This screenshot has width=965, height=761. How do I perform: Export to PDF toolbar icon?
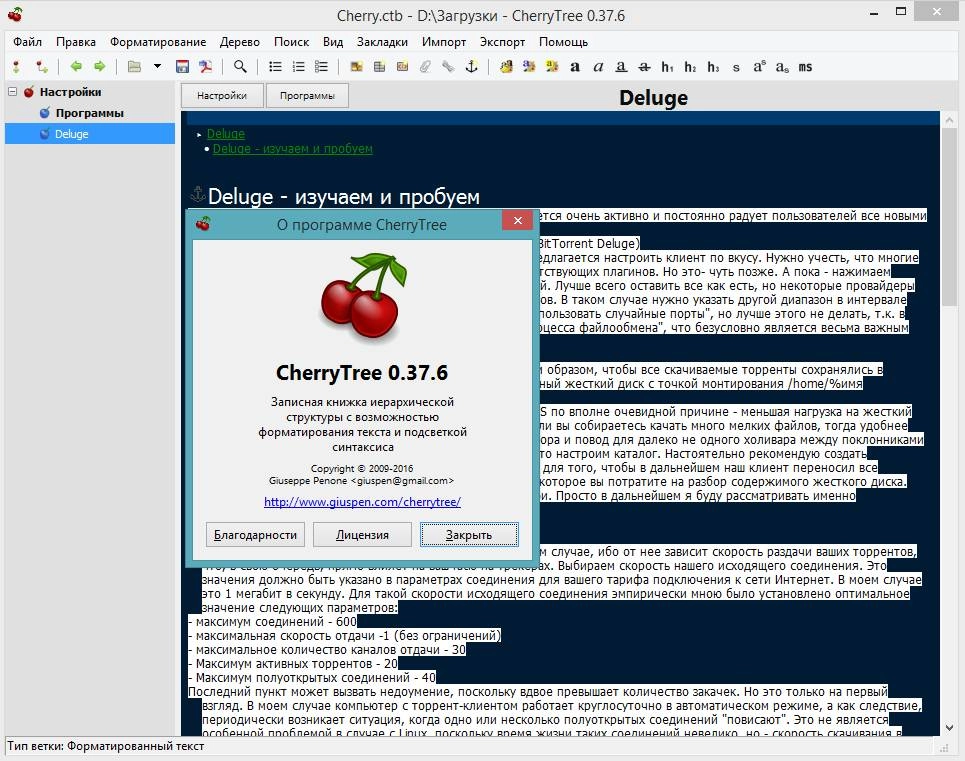205,66
